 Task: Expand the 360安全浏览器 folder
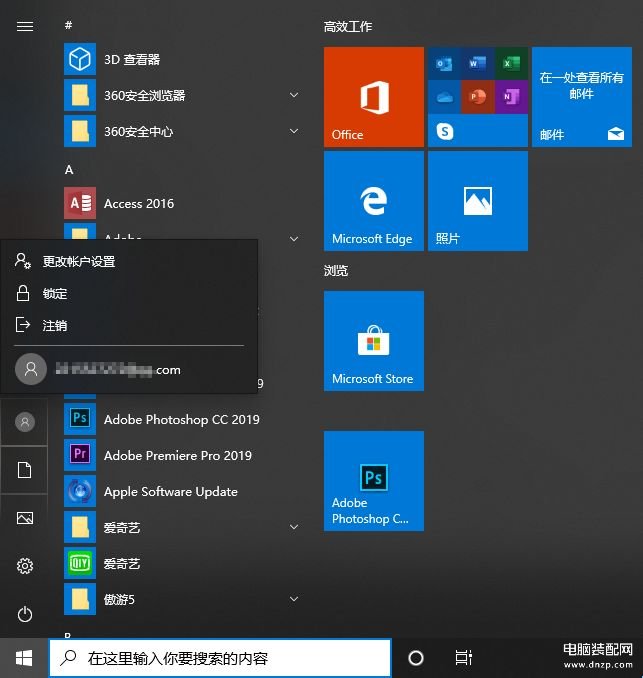(x=294, y=96)
